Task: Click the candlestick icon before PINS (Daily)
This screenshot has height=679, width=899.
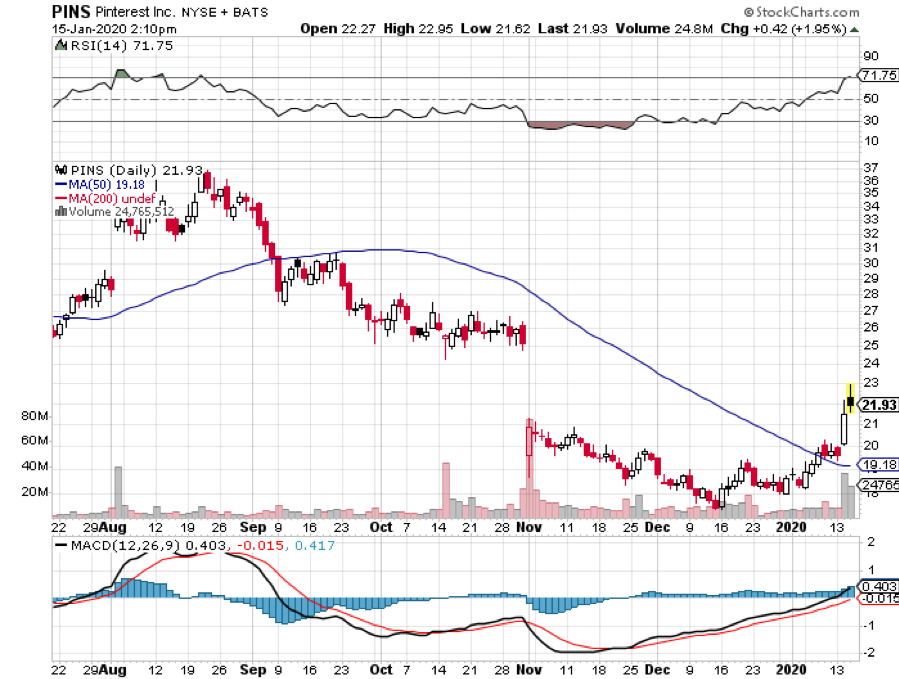Action: (61, 170)
